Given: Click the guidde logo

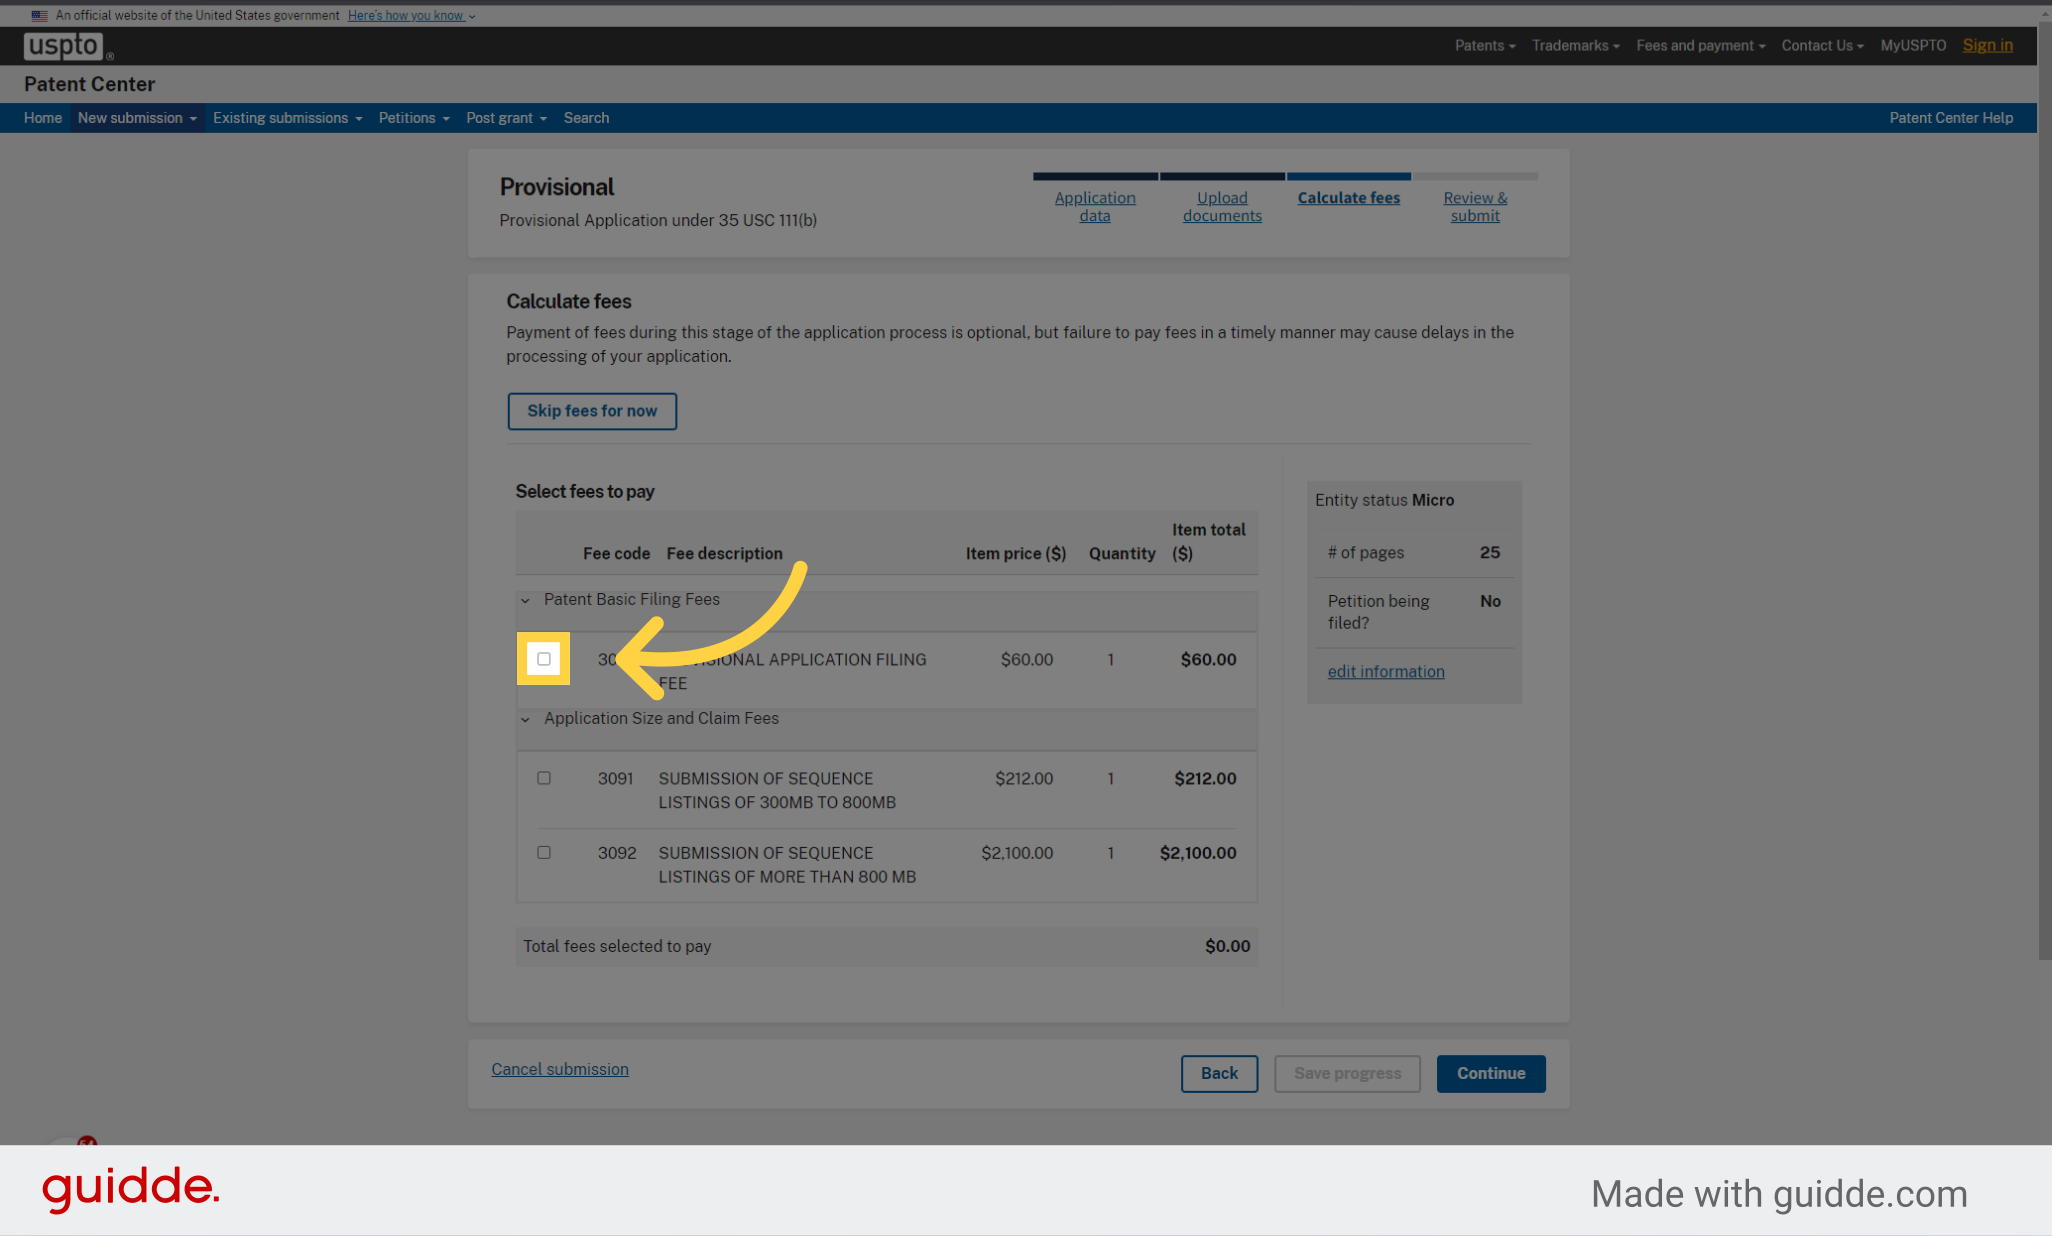Looking at the screenshot, I should [x=130, y=1189].
